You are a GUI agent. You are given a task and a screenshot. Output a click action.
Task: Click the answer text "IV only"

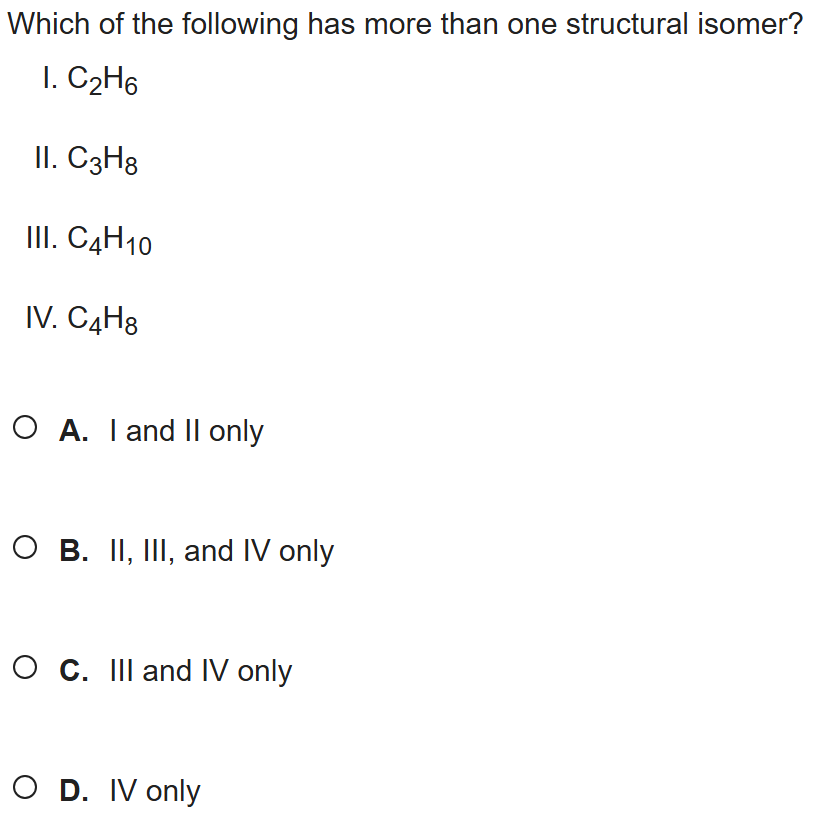coord(155,791)
